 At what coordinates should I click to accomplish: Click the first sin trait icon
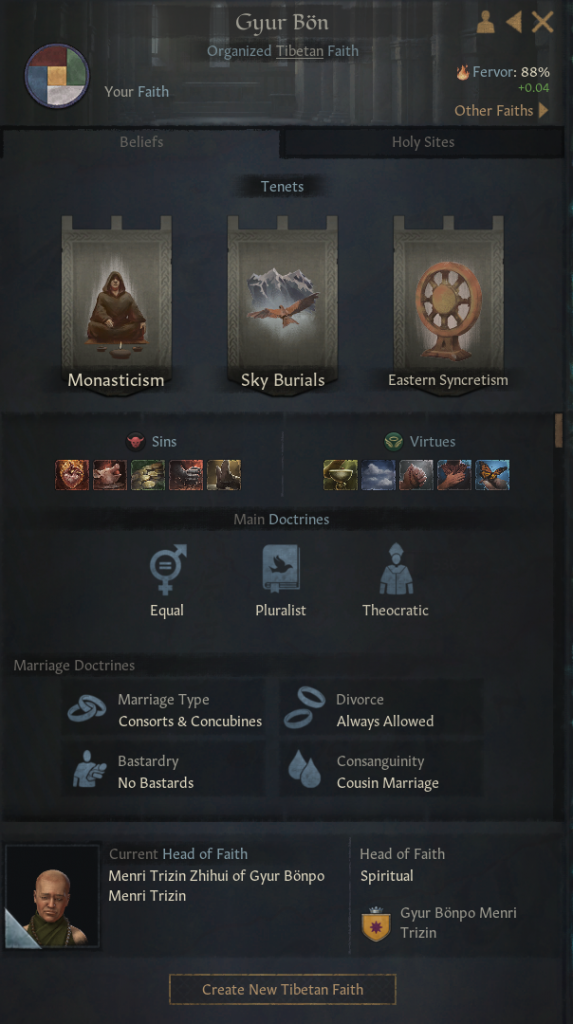[72, 475]
